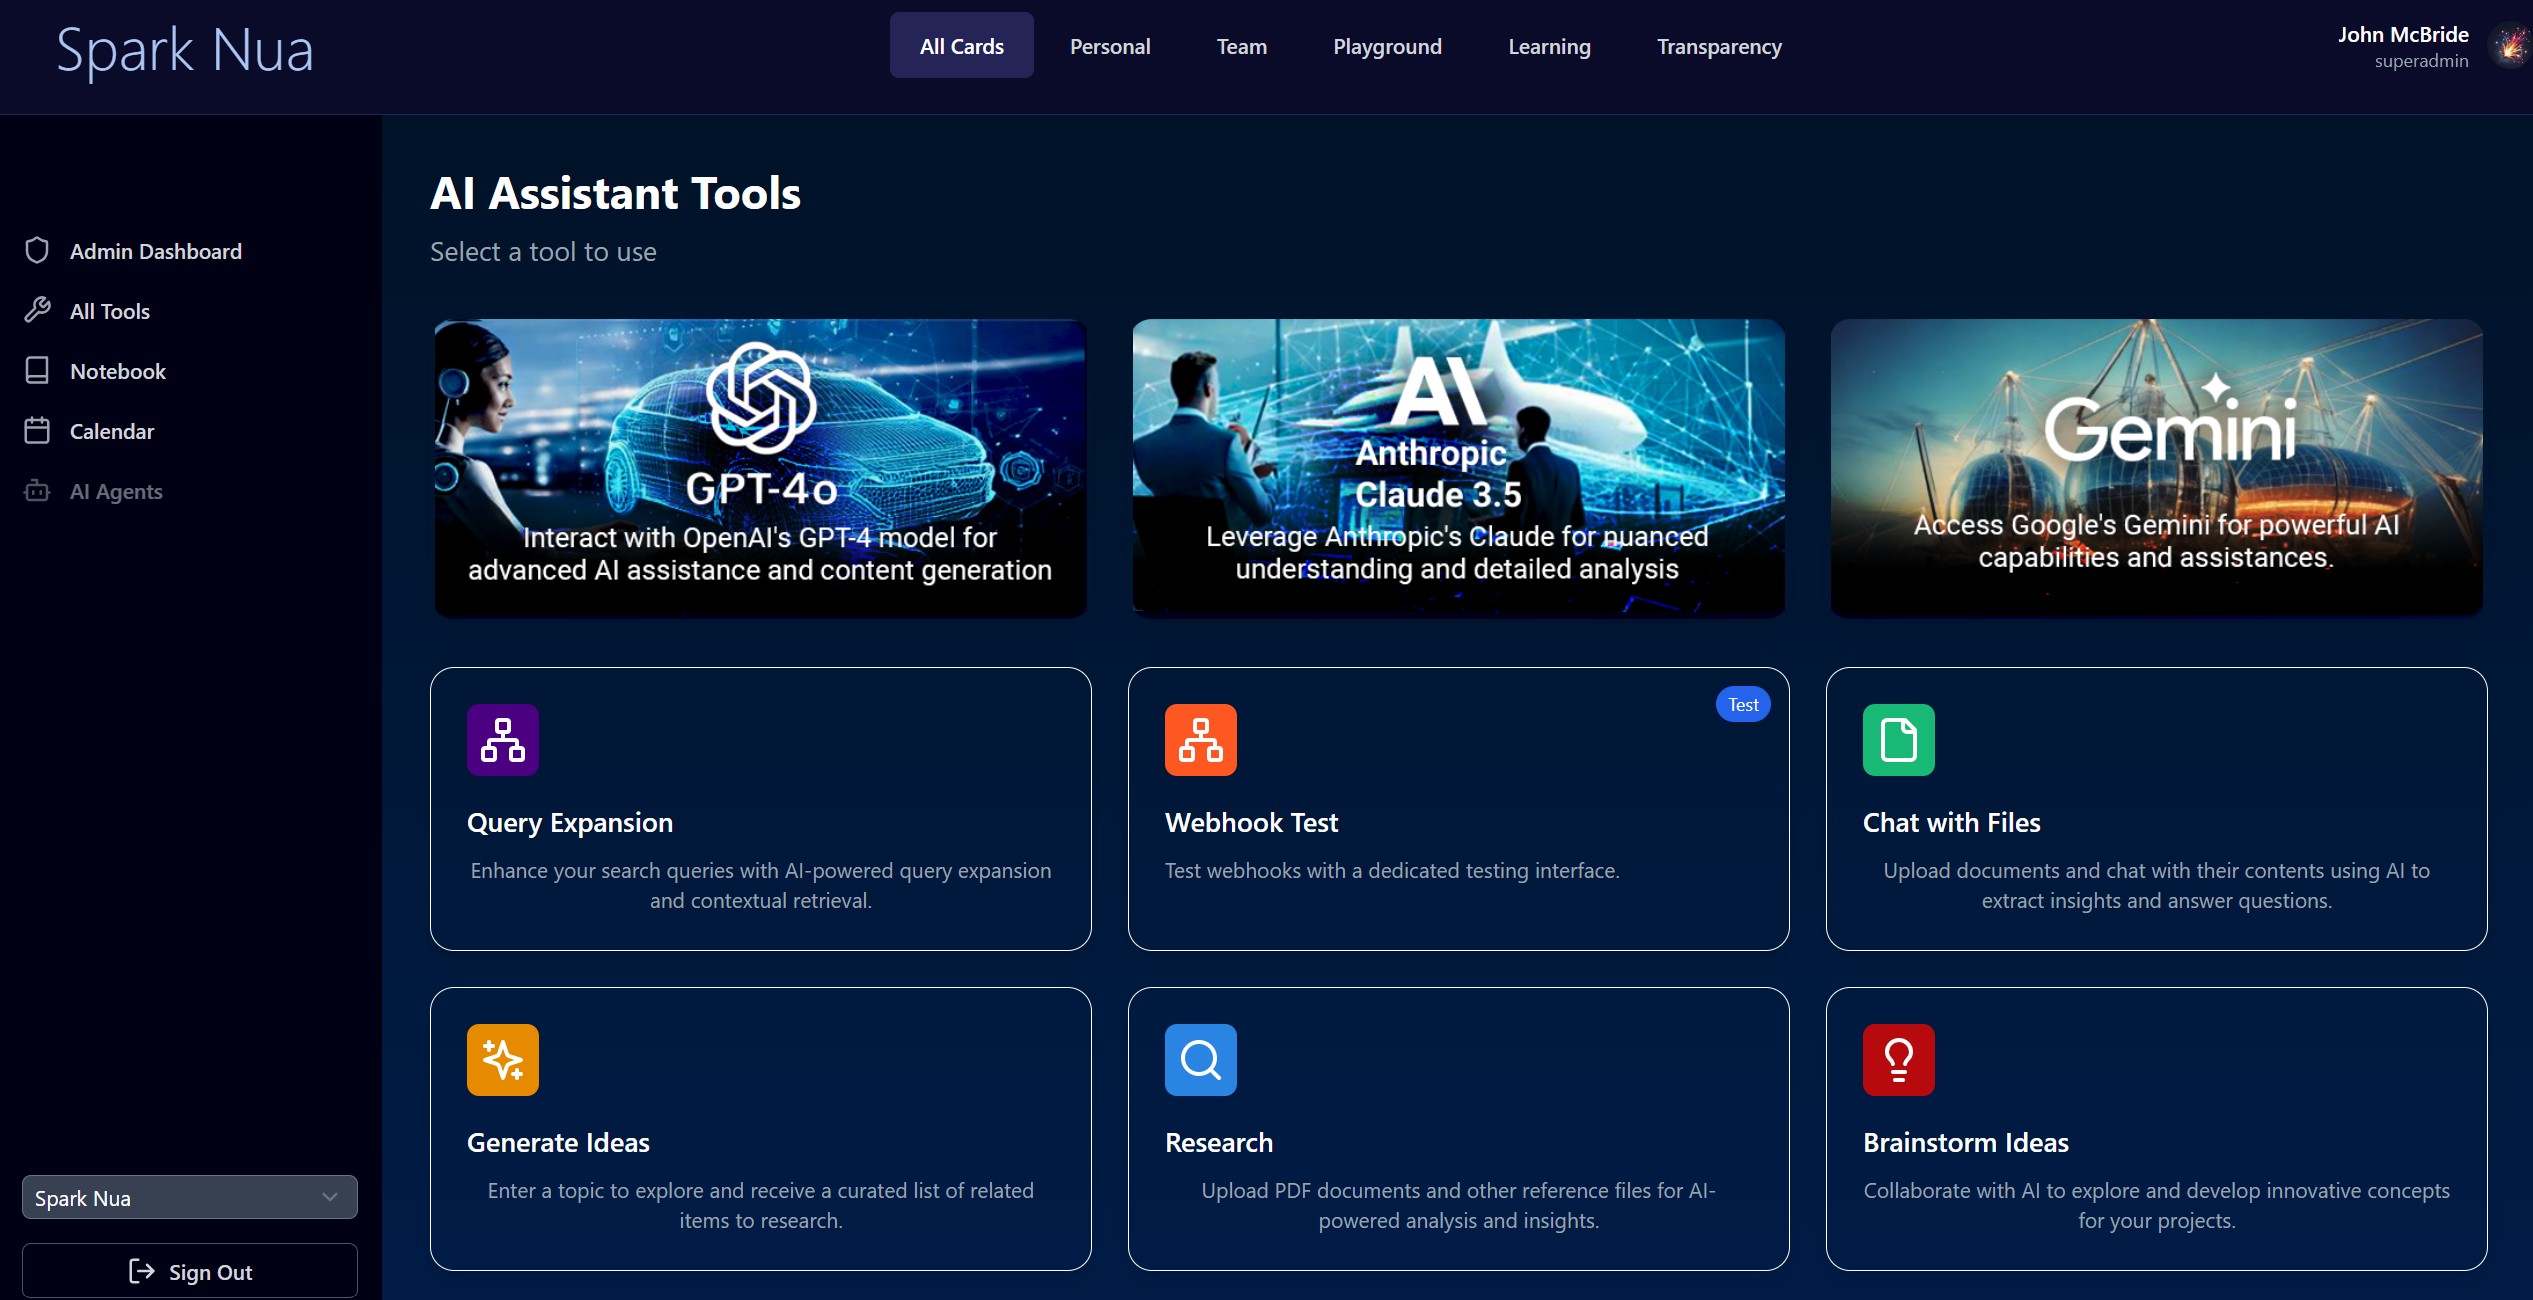
Task: Click the yellow Generate Ideas sparkle icon
Action: click(503, 1060)
